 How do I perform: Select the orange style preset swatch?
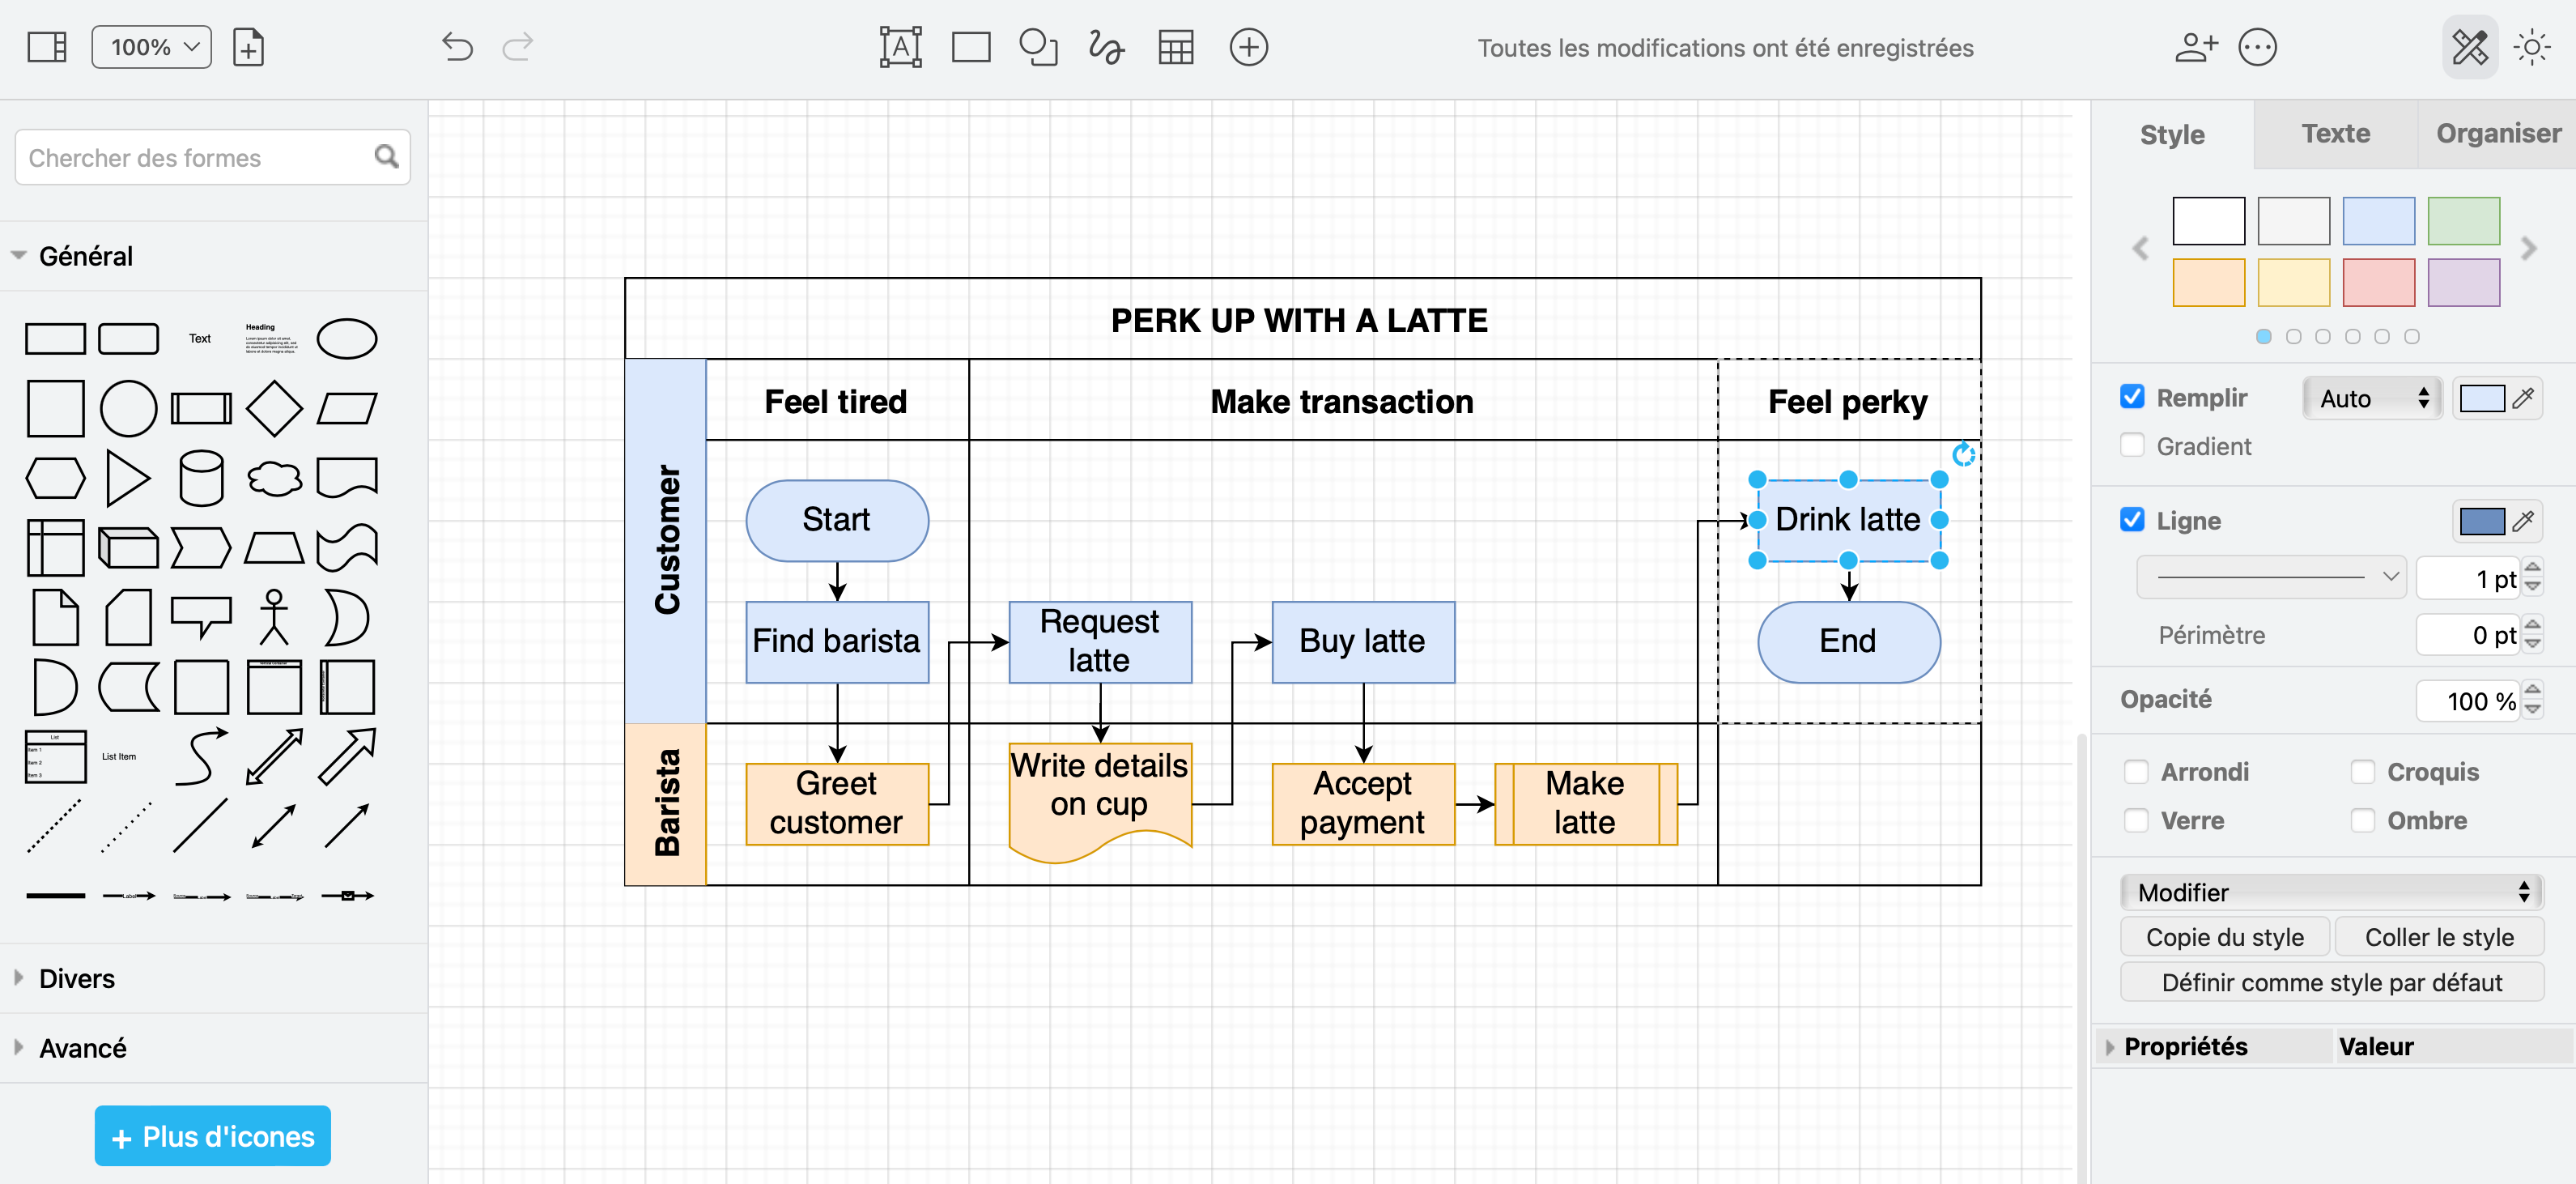click(x=2209, y=281)
